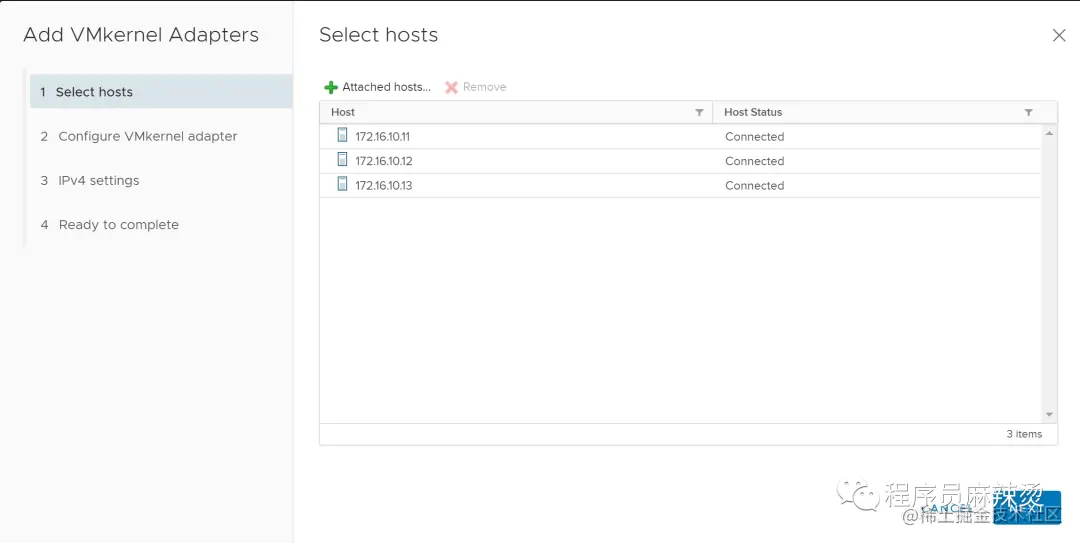1080x543 pixels.
Task: Select the 172.16.10.13 host address
Action: 384,185
